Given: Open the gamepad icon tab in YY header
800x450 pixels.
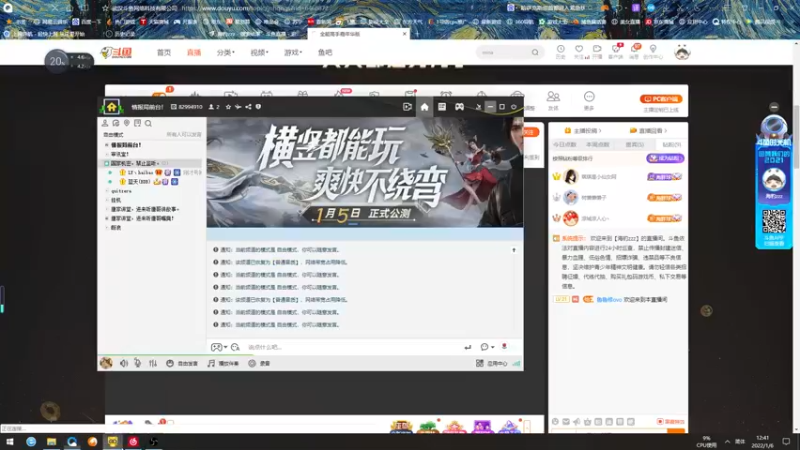Looking at the screenshot, I should coord(459,107).
